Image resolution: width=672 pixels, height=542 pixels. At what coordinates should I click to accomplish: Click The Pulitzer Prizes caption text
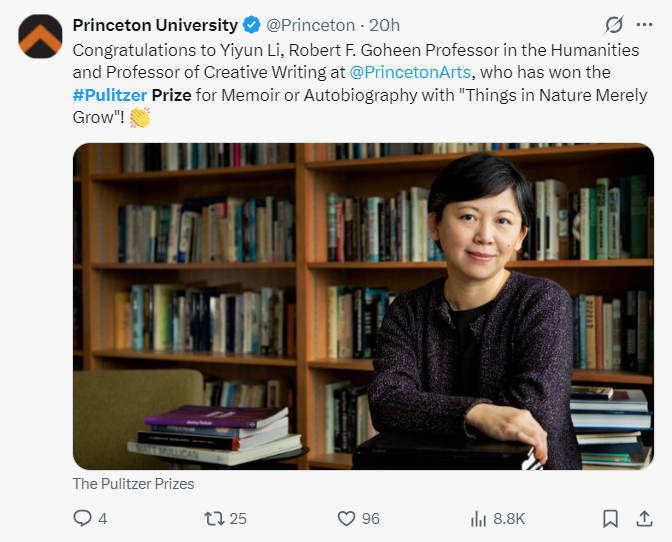point(133,484)
